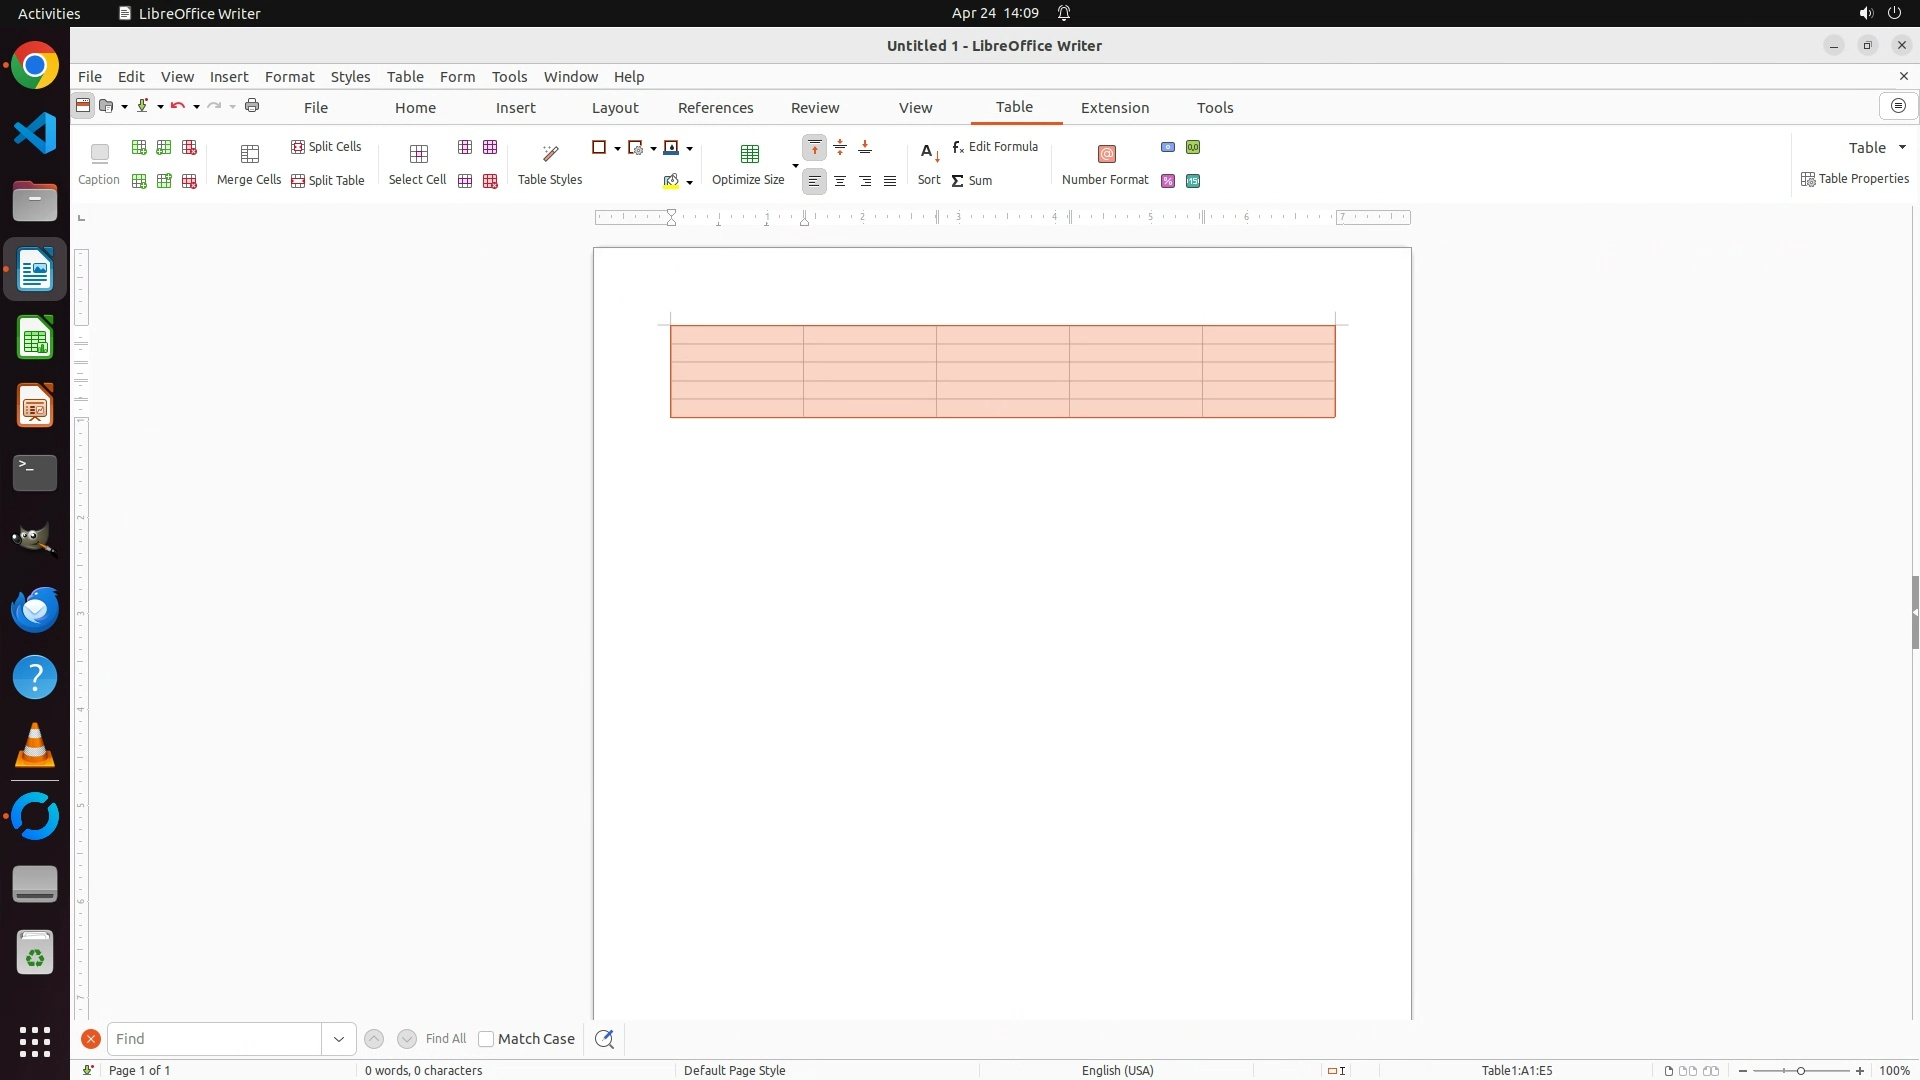Image resolution: width=1920 pixels, height=1080 pixels.
Task: Click the Select Cell icon
Action: [418, 154]
